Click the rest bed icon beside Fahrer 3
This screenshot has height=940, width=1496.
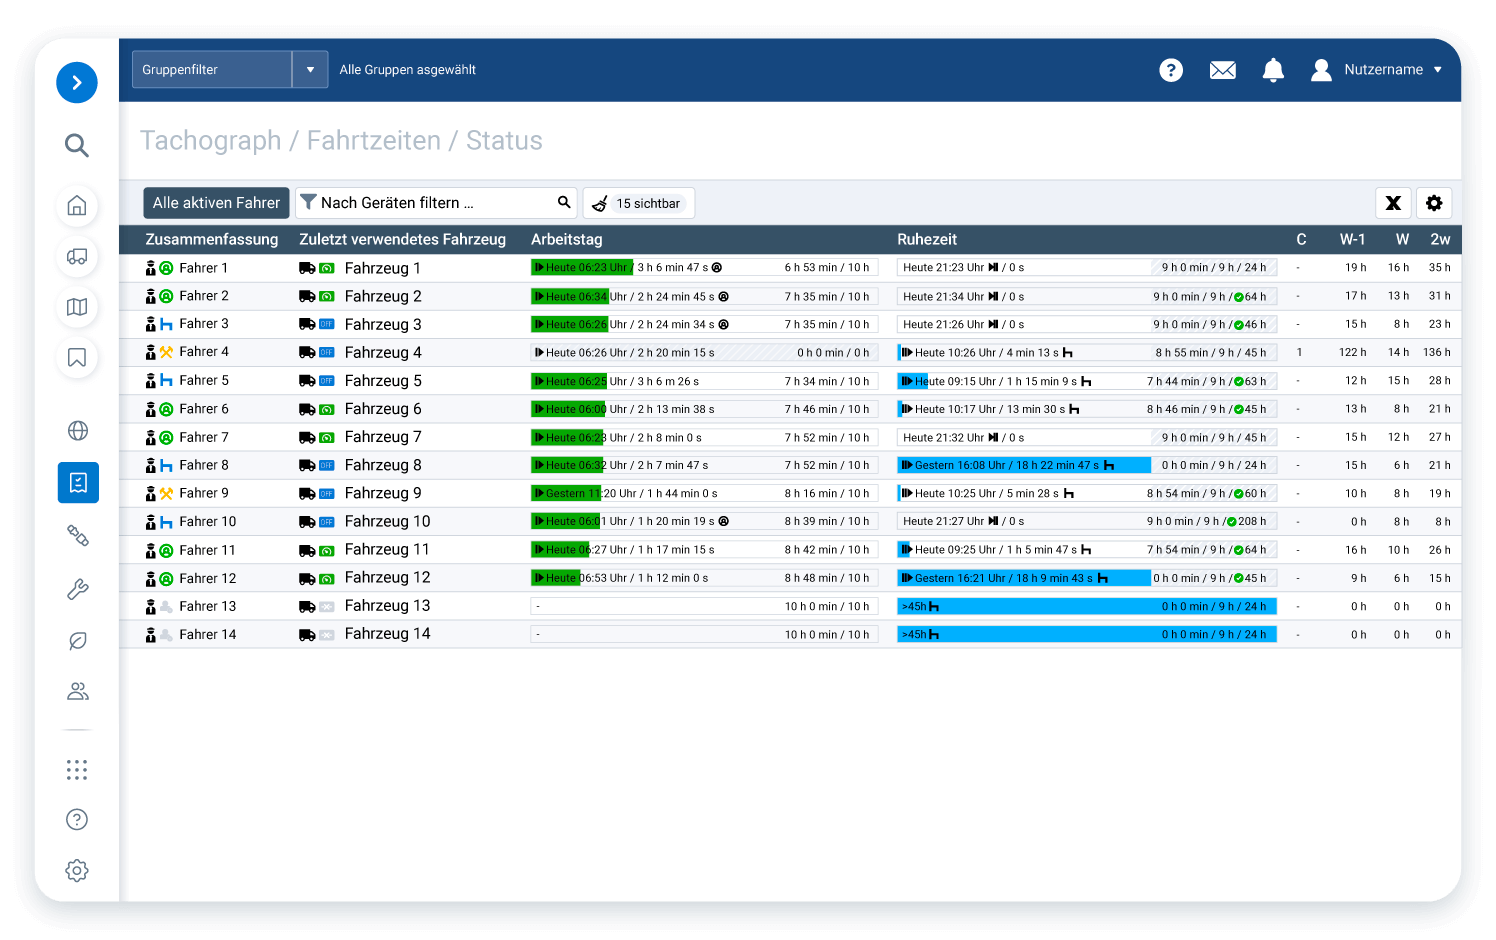[x=167, y=324]
